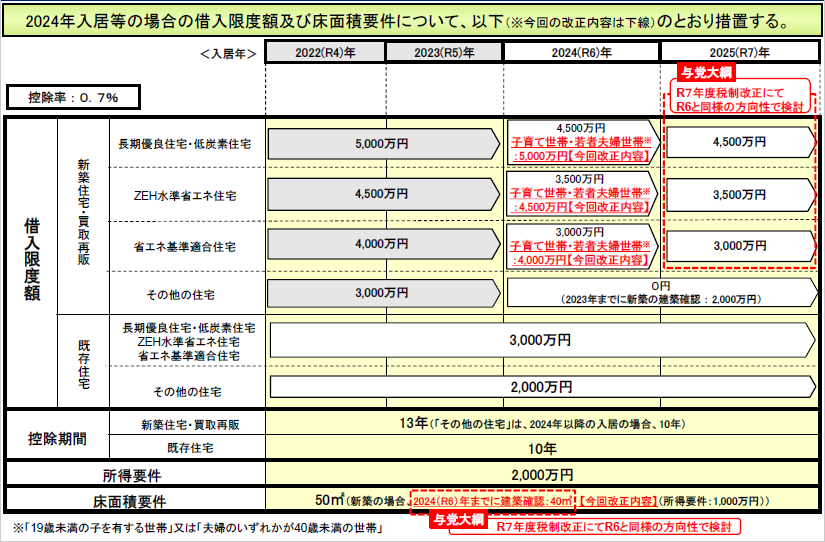
Task: Click the 50㎡ floor area value
Action: point(329,500)
